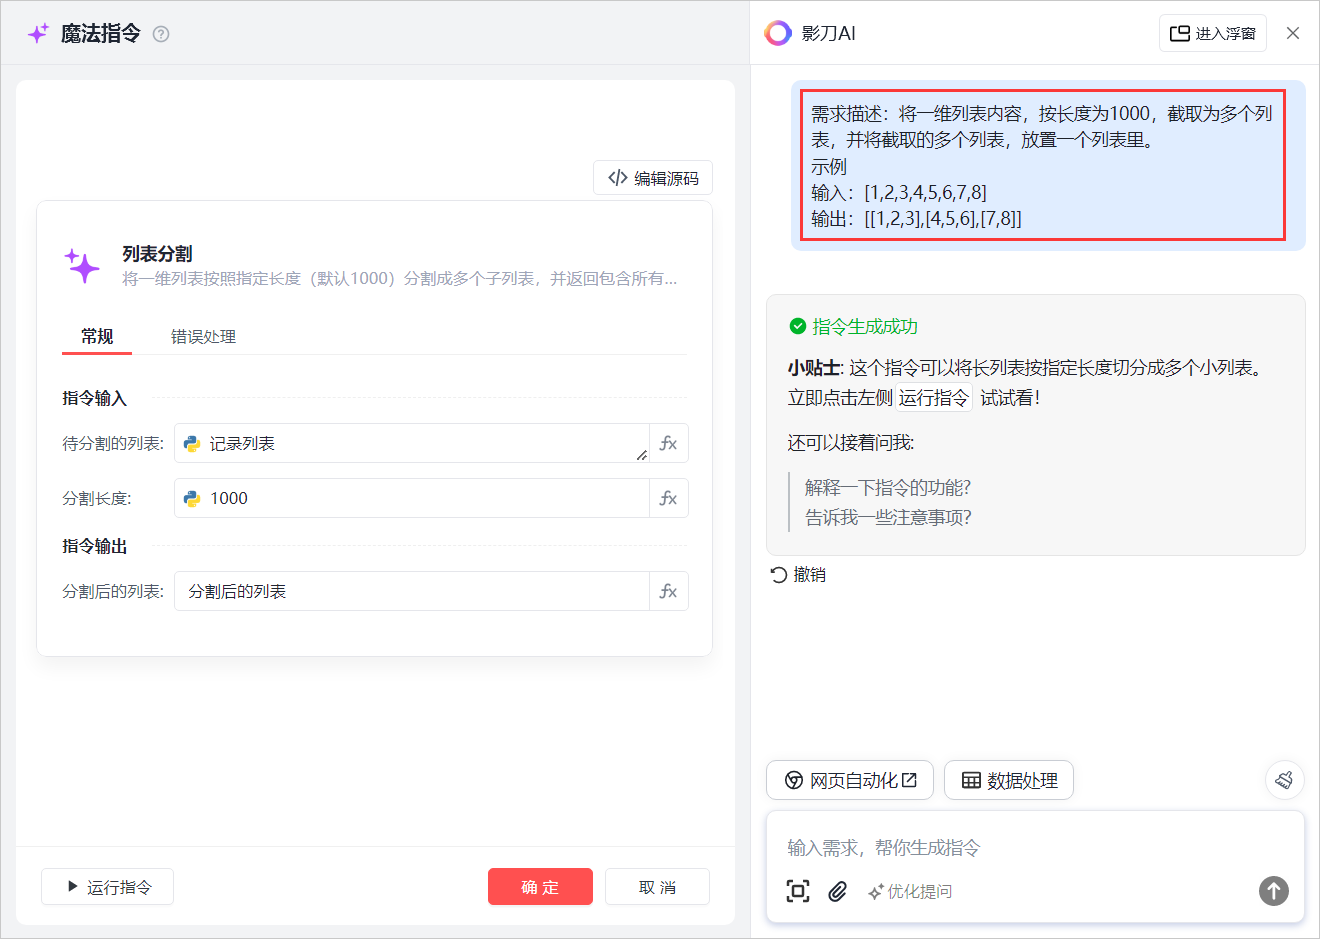Click the fx icon for 分割长度
Screen dimensions: 1320x939
click(668, 498)
